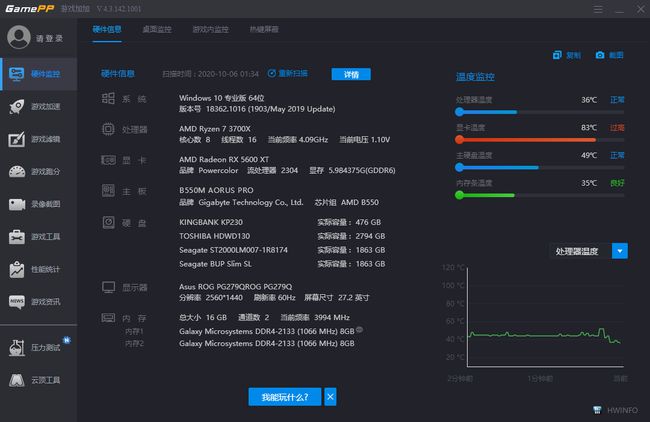
Task: Select Asus ROG PG279Q monitor text
Action: (x=235, y=286)
